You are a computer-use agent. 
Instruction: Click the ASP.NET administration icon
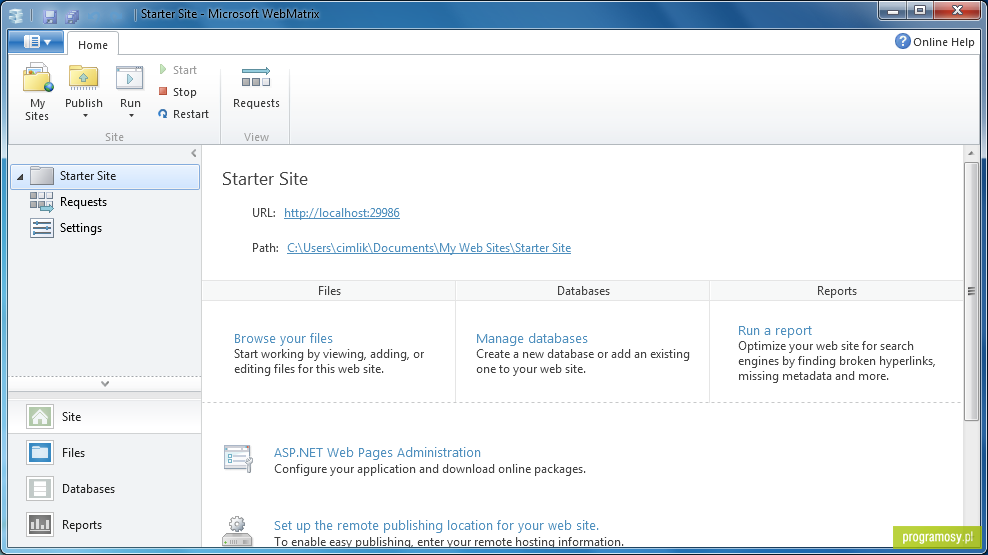pos(238,458)
